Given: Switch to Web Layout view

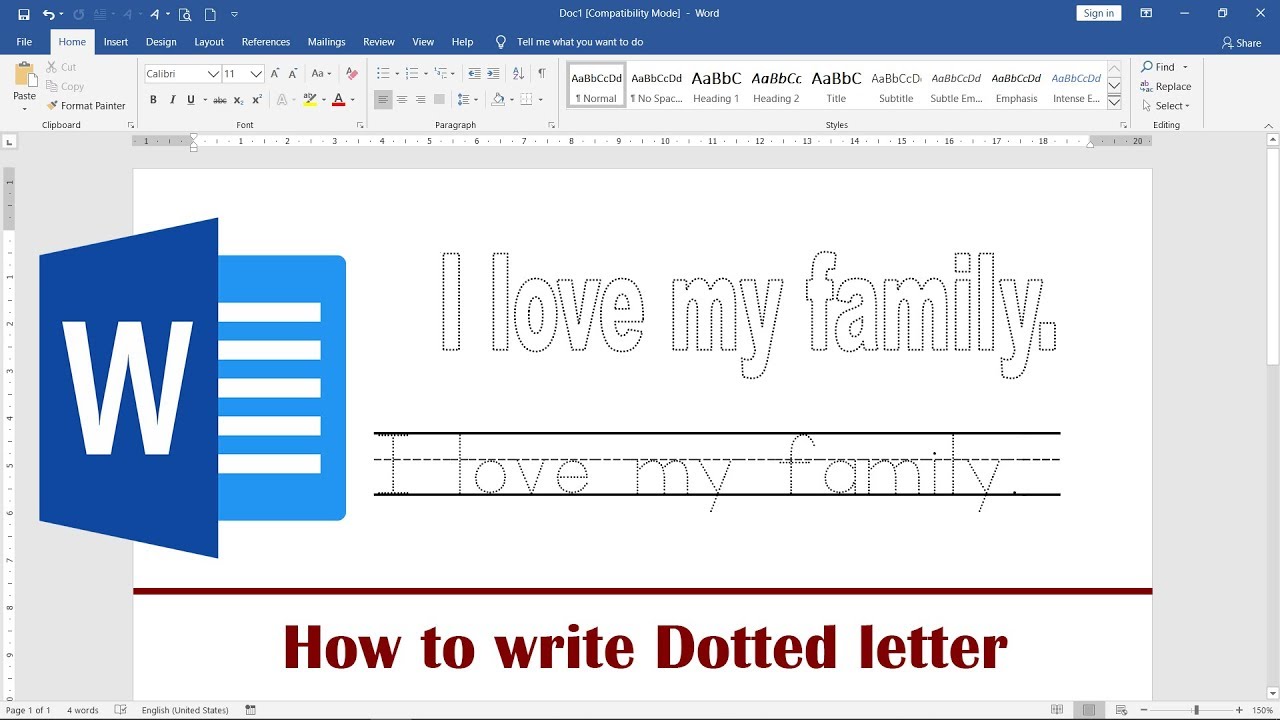Looking at the screenshot, I should click(x=1121, y=710).
